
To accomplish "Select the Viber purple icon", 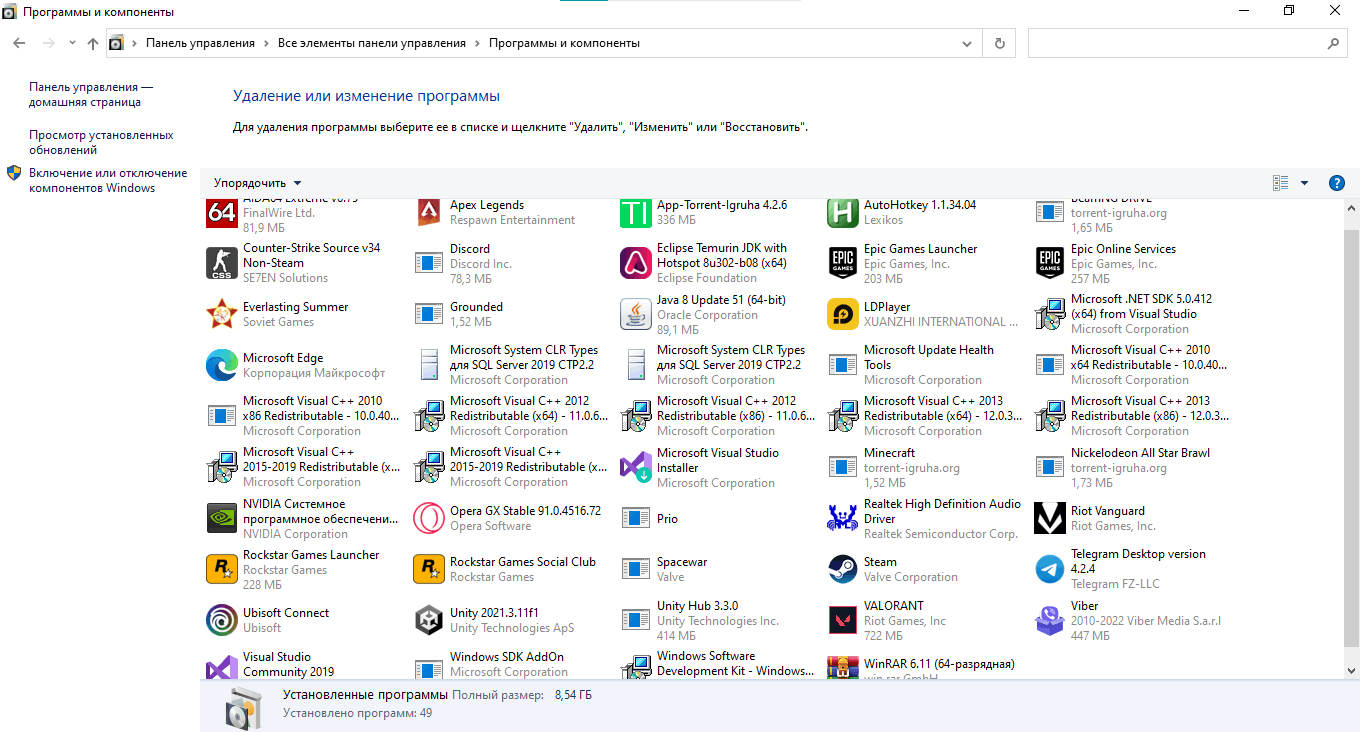I will coord(1050,620).
